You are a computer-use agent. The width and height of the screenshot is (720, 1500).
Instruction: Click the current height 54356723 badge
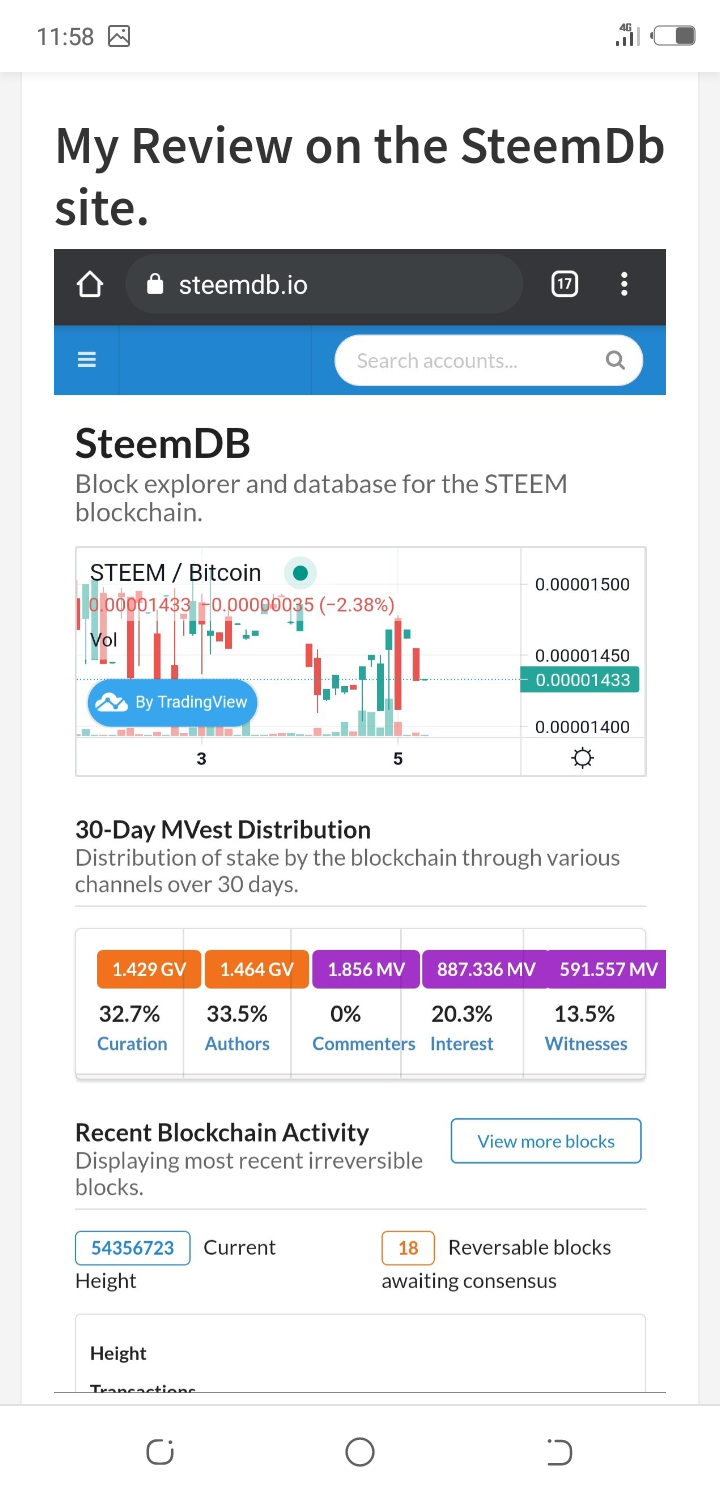coord(133,1248)
